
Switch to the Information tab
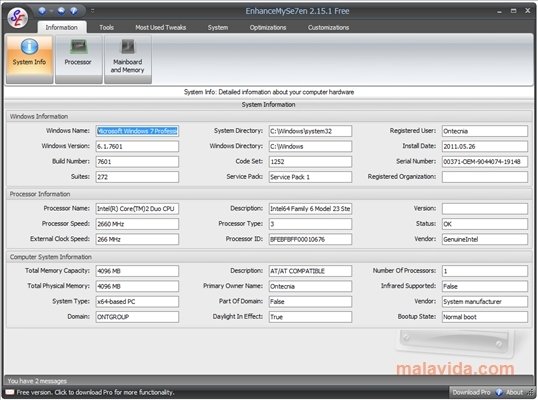[61, 27]
